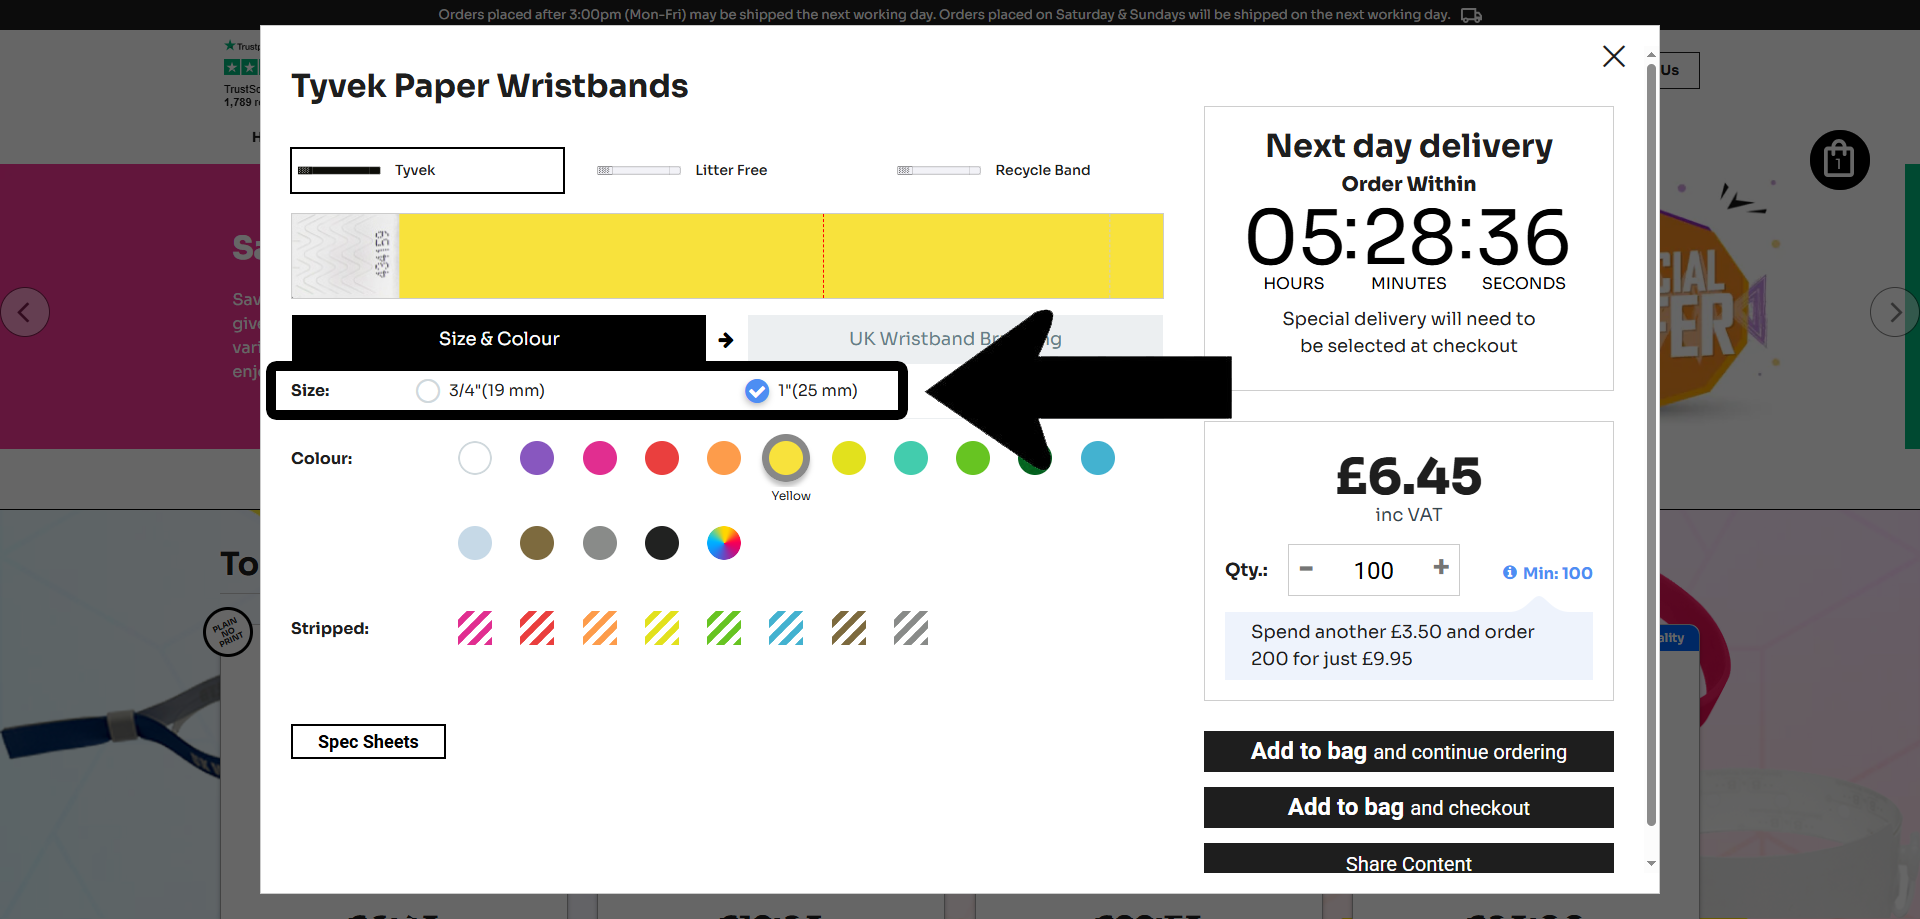Add to bag and checkout
Image resolution: width=1920 pixels, height=919 pixels.
tap(1408, 807)
